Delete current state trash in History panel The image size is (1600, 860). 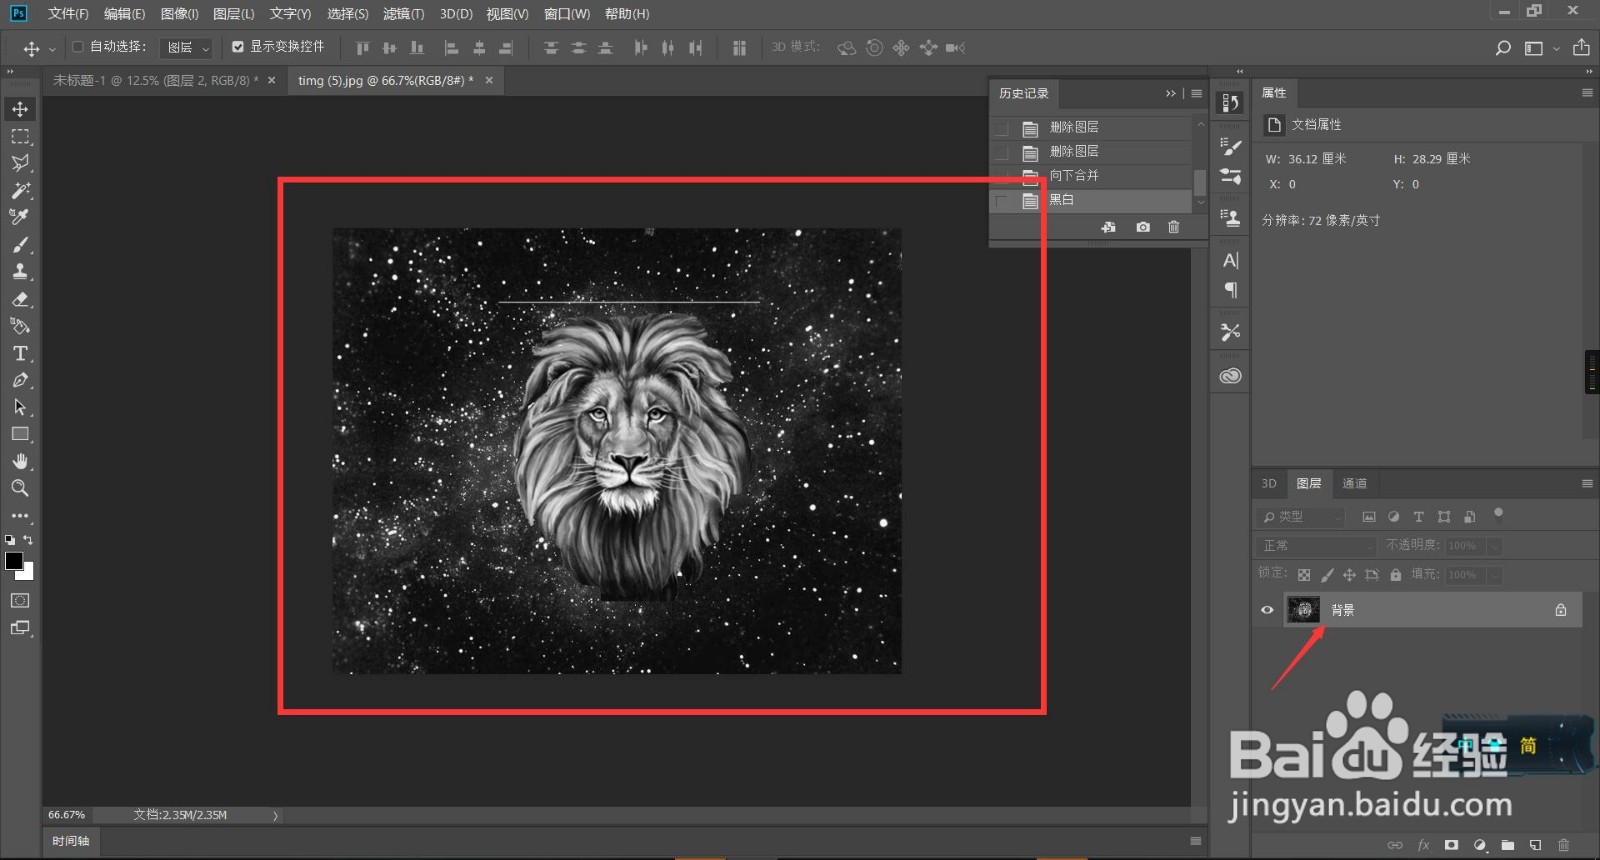pos(1174,227)
